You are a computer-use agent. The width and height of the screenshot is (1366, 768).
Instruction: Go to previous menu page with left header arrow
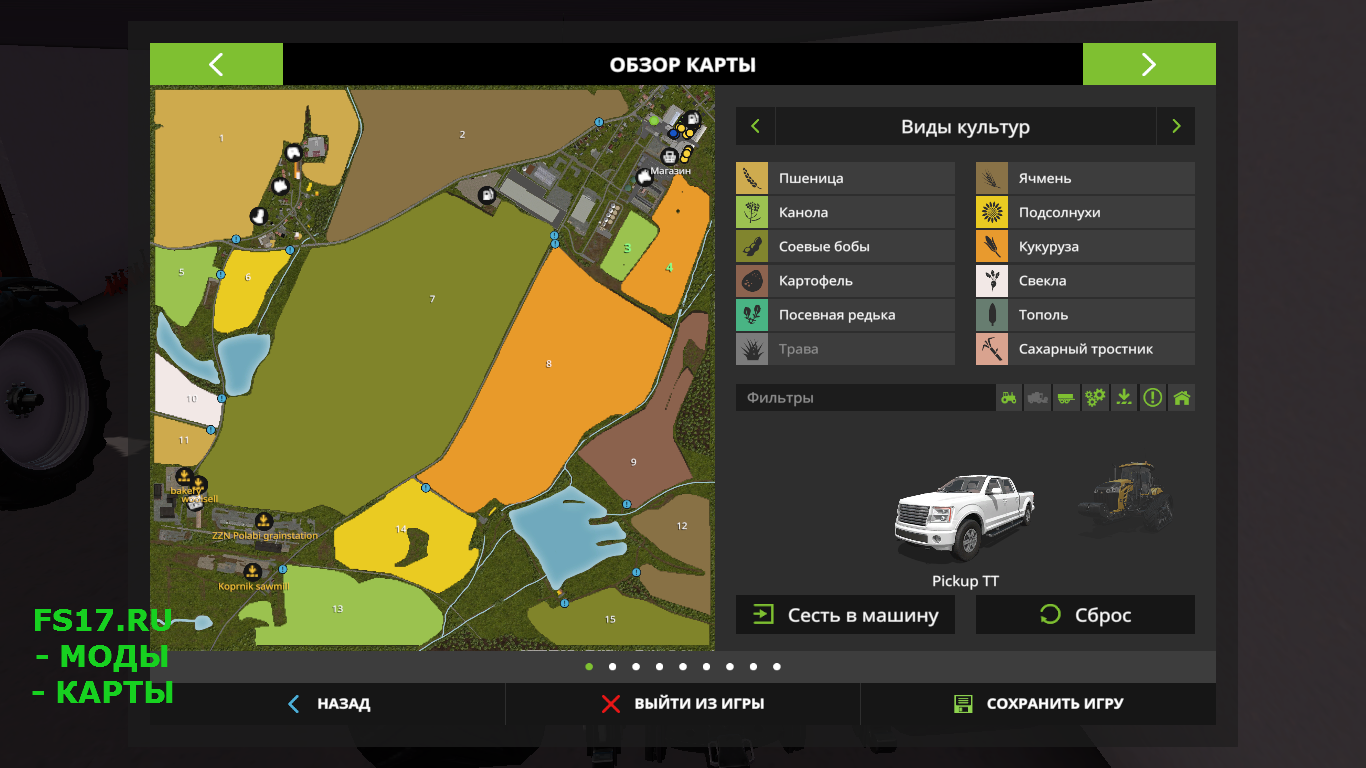click(x=216, y=64)
